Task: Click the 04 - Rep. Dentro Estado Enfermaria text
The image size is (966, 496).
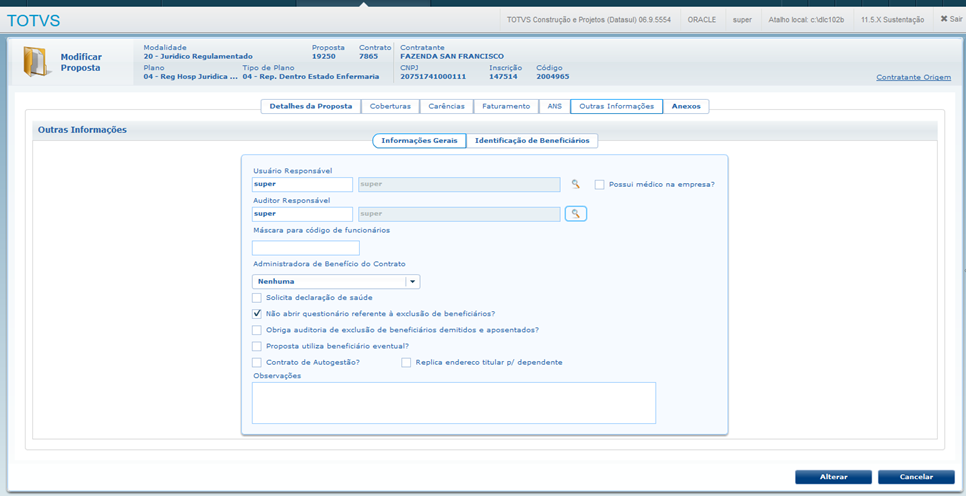Action: [x=310, y=76]
